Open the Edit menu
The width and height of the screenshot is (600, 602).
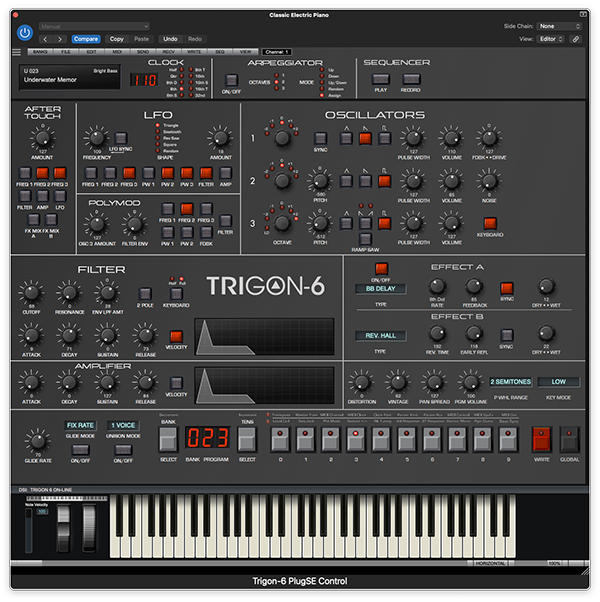pyautogui.click(x=91, y=52)
